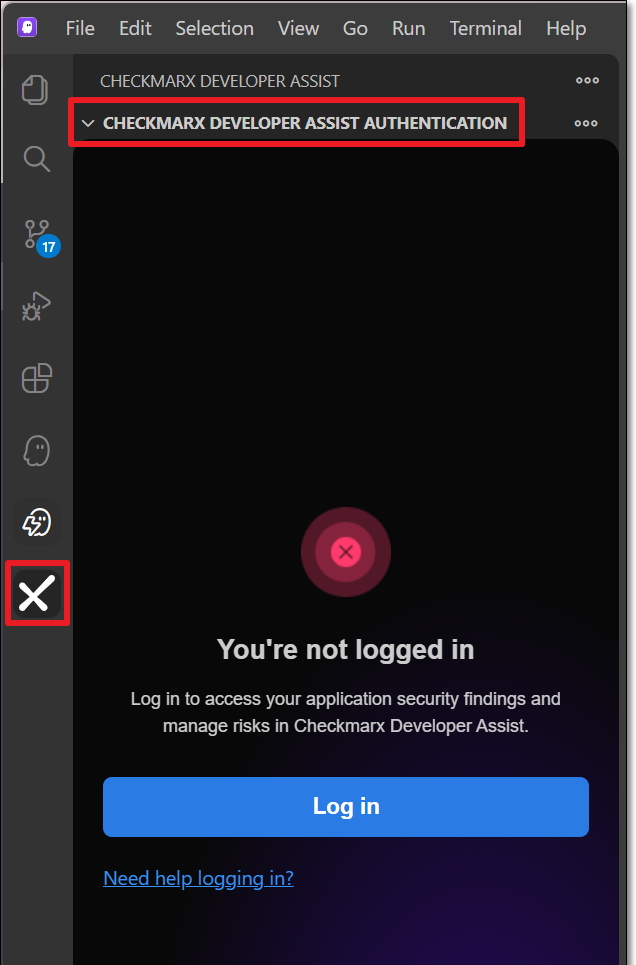Open the Help menu
636x965 pixels.
[566, 28]
